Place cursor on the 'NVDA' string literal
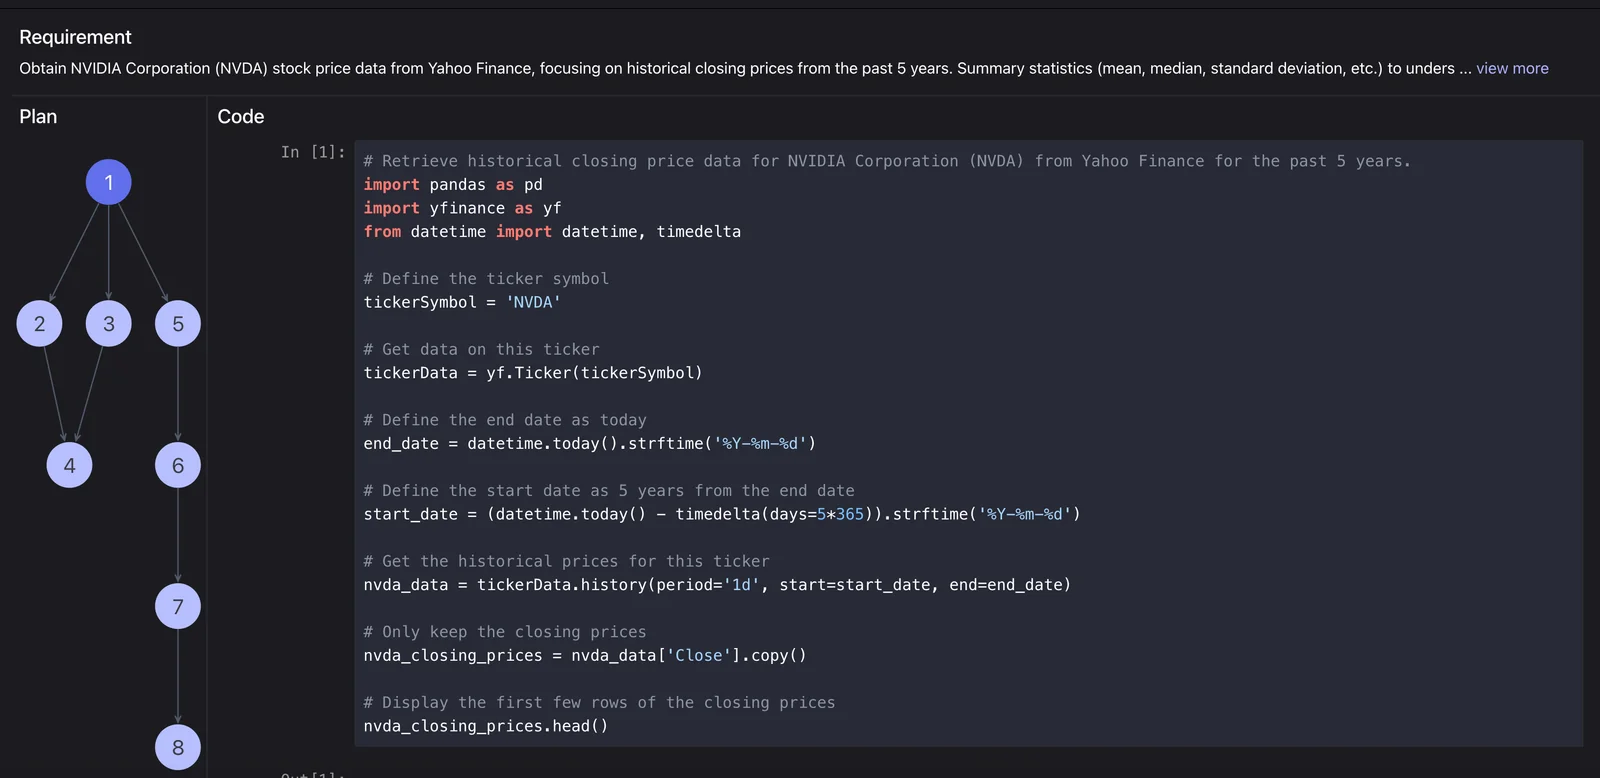 click(x=533, y=302)
